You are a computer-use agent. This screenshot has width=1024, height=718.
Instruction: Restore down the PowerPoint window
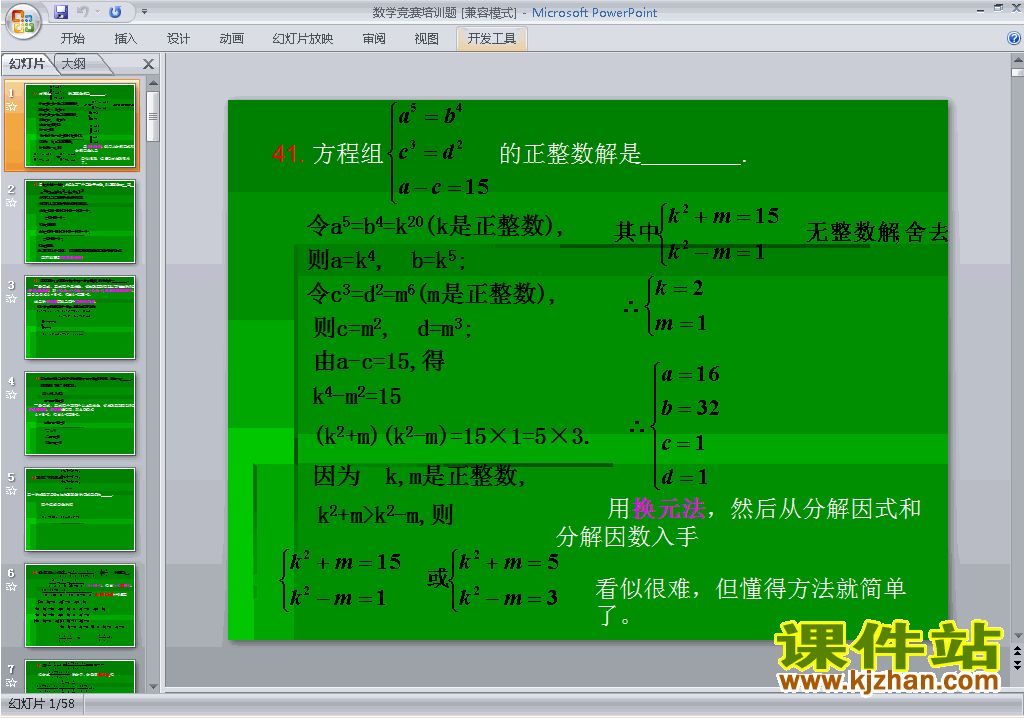click(x=998, y=8)
